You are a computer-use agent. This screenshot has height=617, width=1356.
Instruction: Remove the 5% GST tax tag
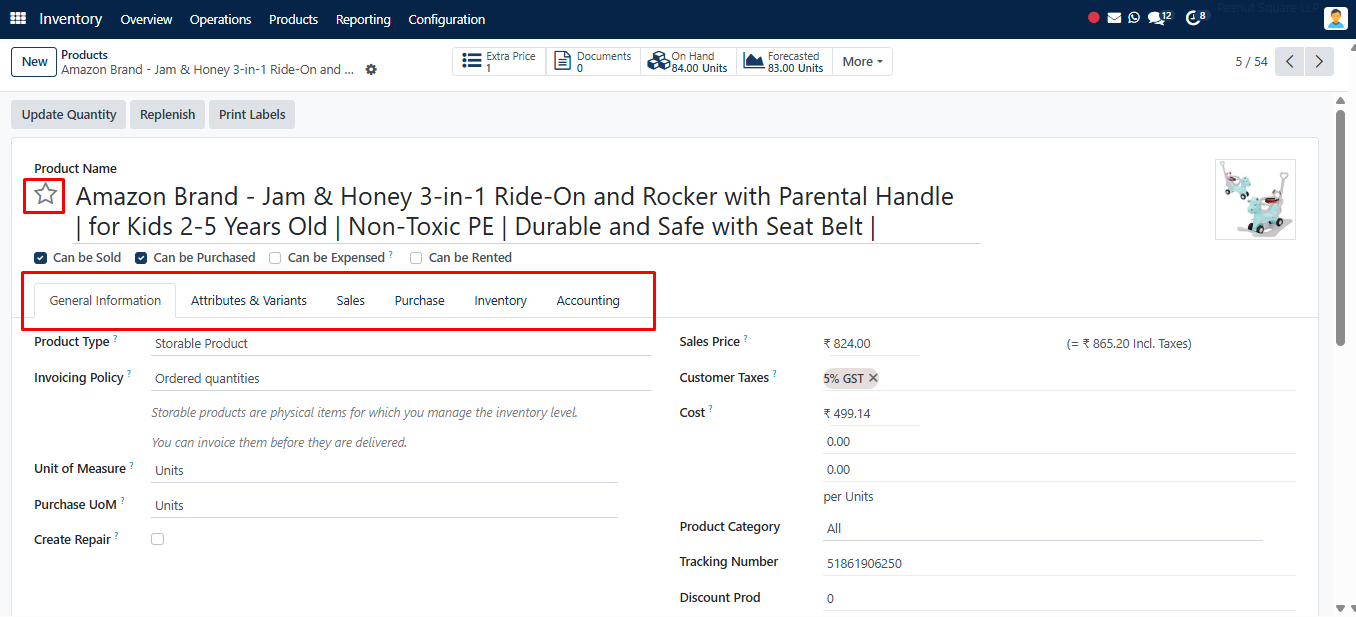coord(873,378)
